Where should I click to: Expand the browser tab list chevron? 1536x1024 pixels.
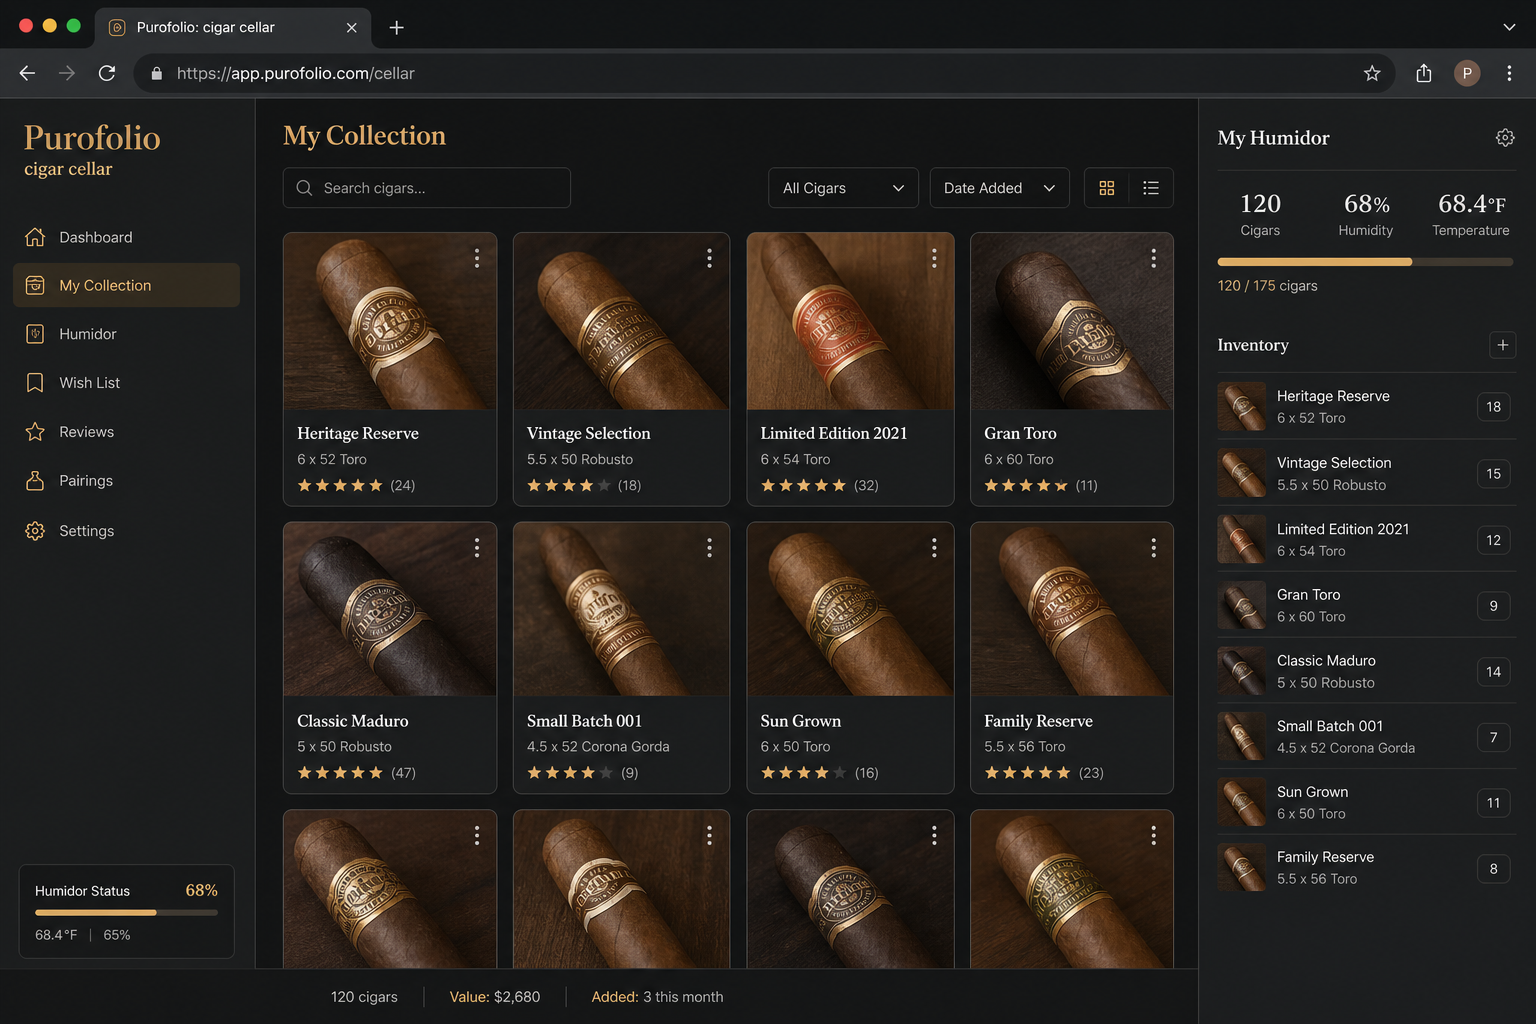1509,27
